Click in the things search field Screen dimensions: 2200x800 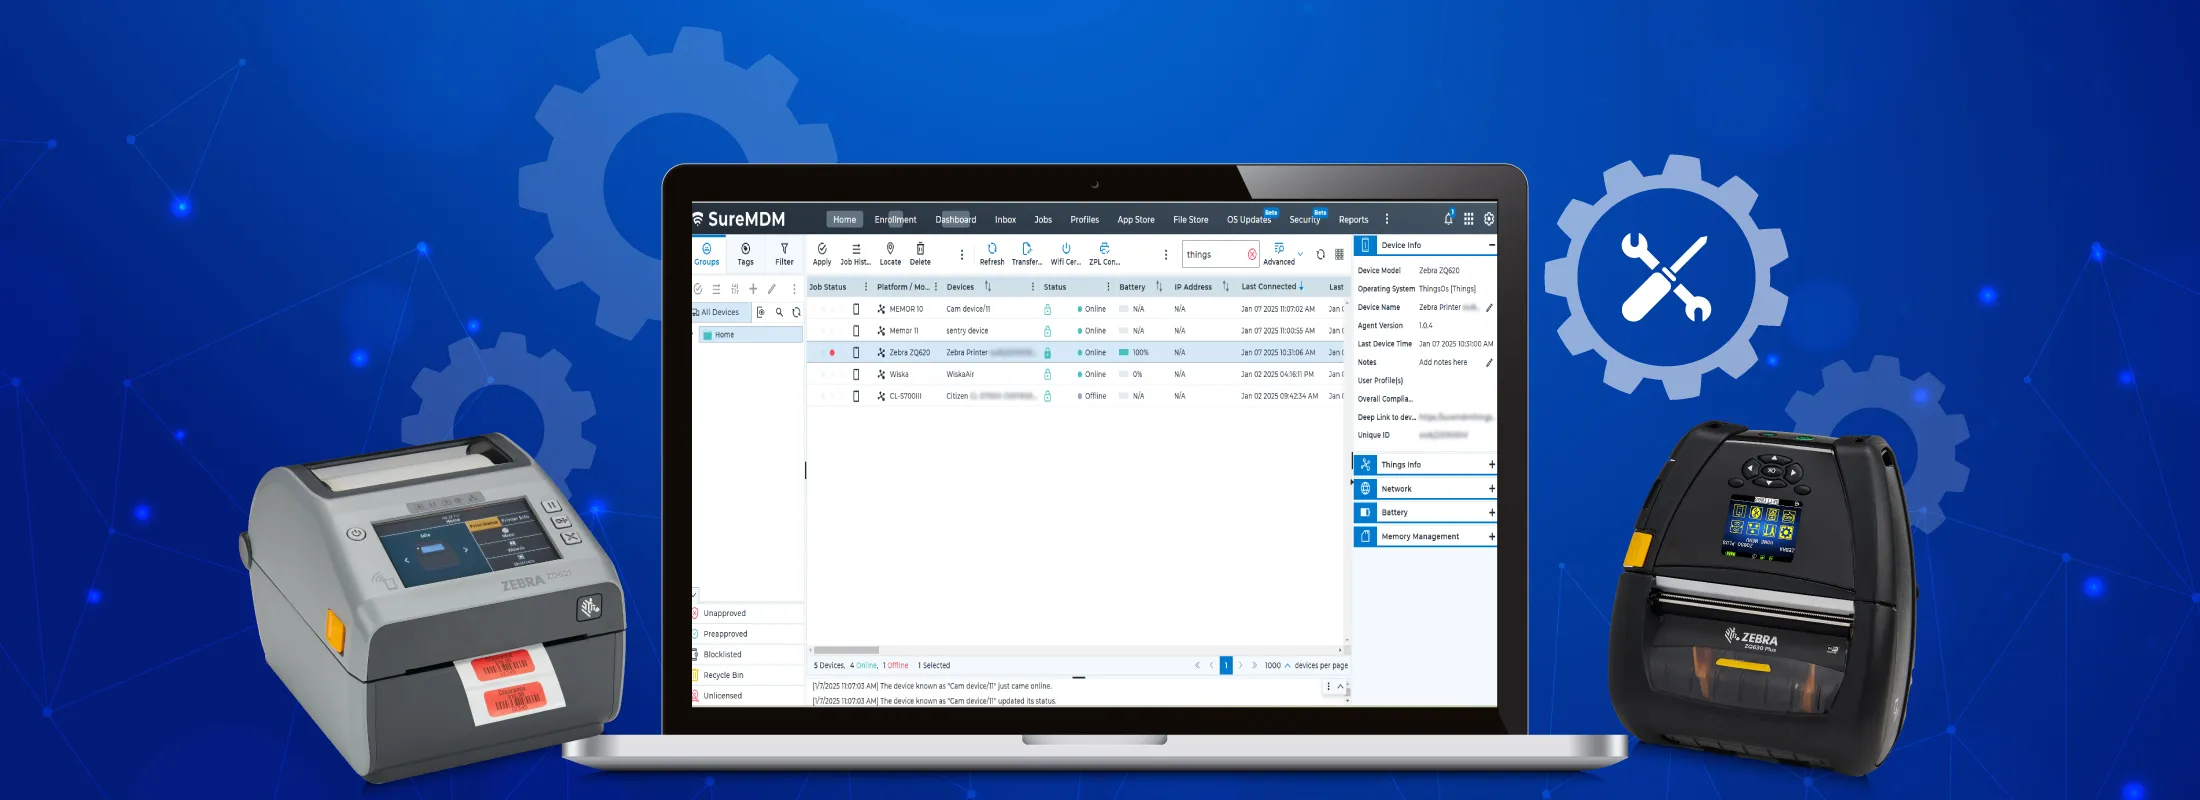(1213, 255)
